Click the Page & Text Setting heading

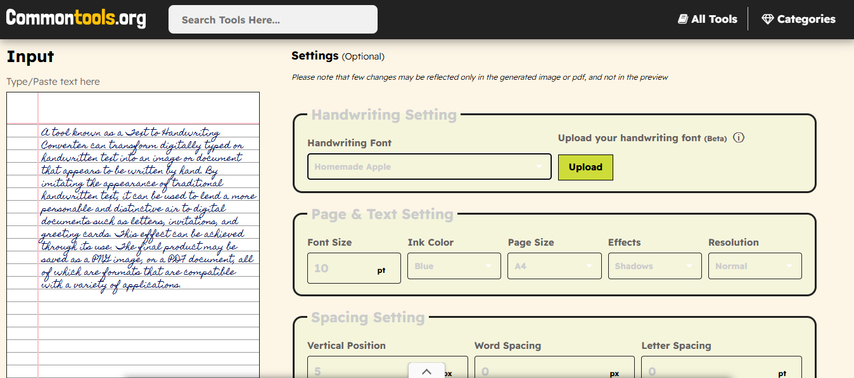tap(382, 214)
